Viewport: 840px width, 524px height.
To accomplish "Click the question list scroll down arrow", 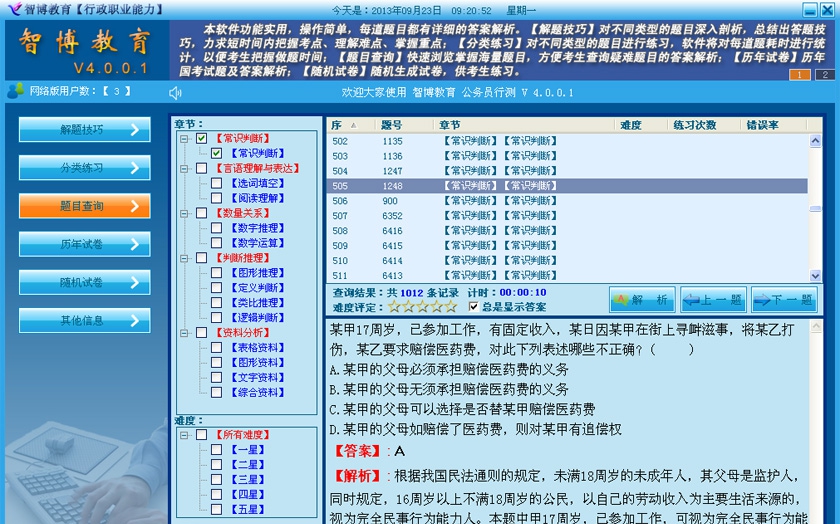I will point(815,276).
